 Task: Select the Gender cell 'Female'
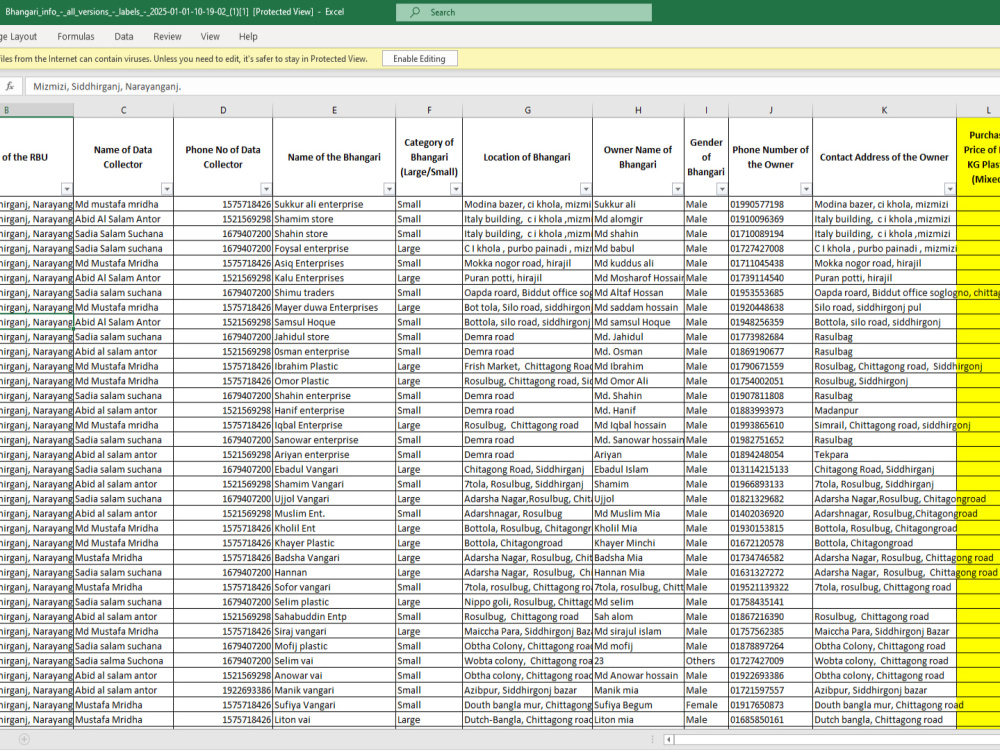706,705
